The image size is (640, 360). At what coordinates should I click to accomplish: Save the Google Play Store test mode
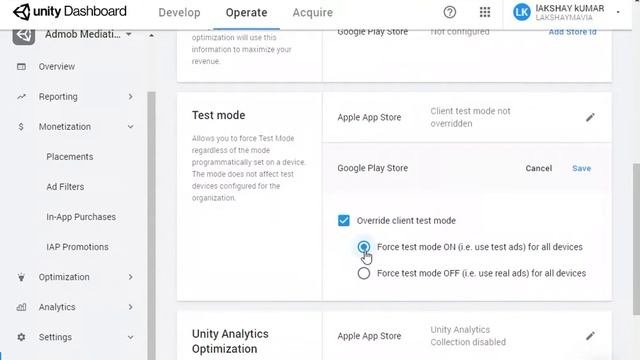(x=581, y=168)
